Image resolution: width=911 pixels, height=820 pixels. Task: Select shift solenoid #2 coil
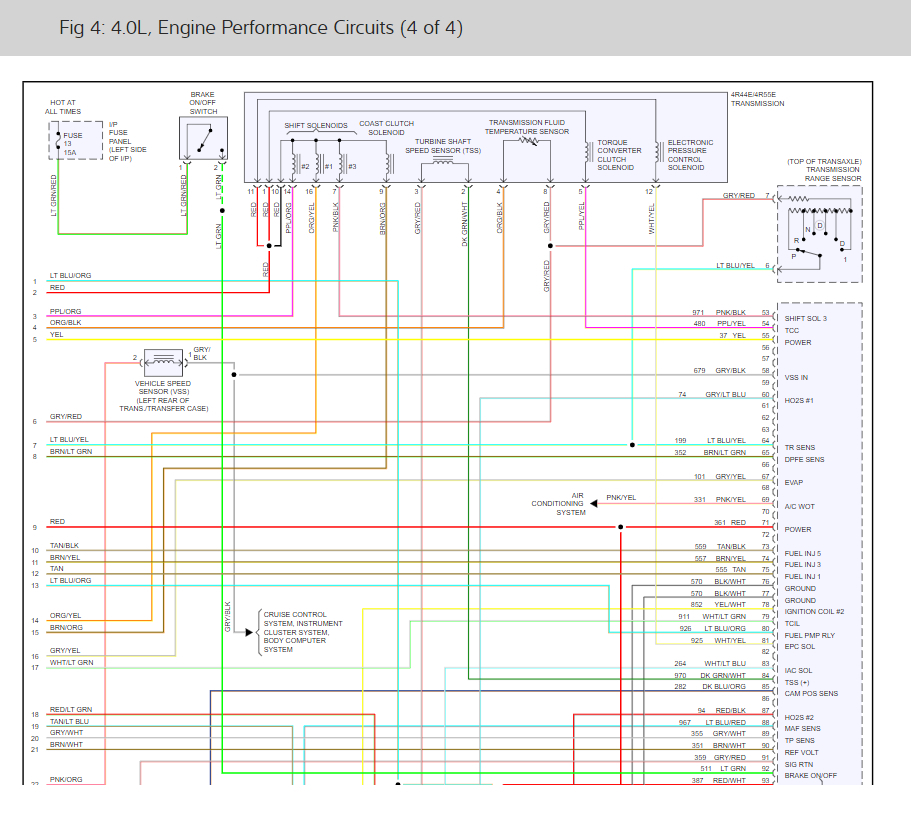295,165
